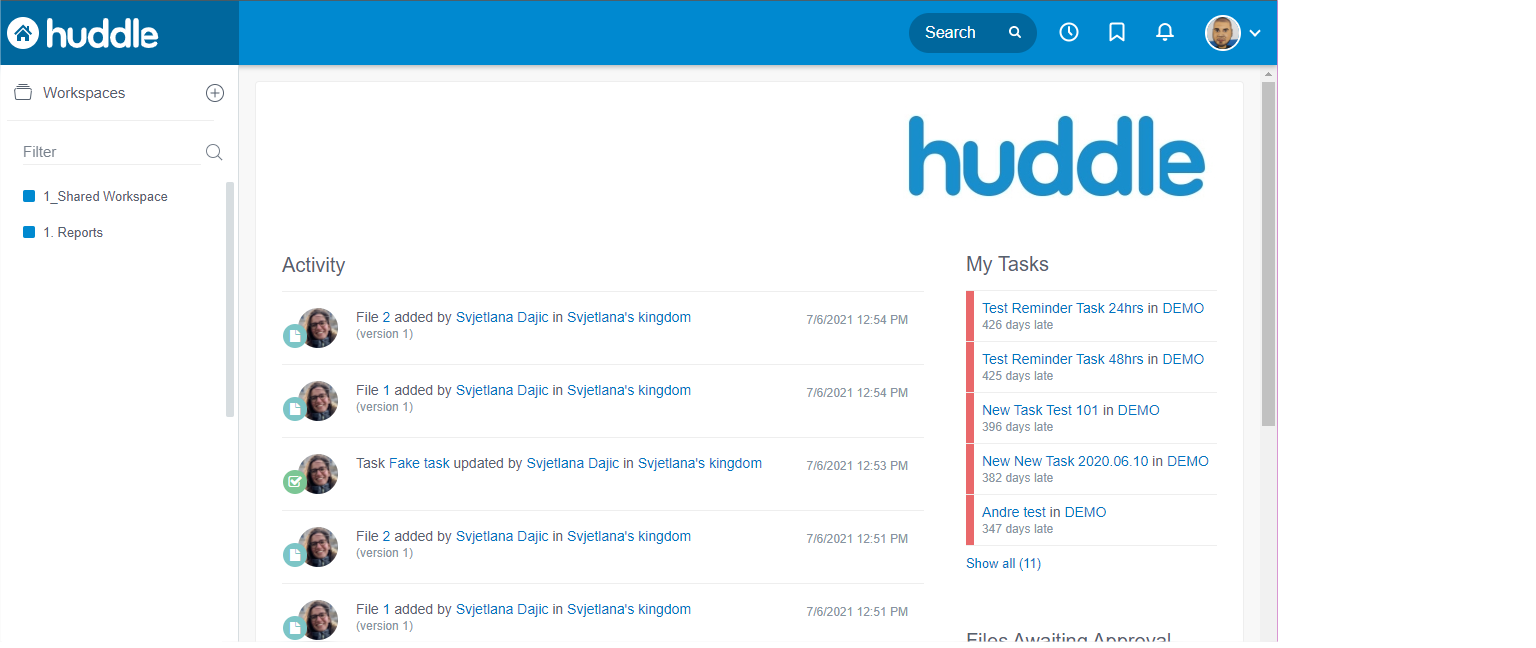This screenshot has width=1536, height=648.
Task: Open DEMO workspace from Andre test row
Action: click(1085, 512)
